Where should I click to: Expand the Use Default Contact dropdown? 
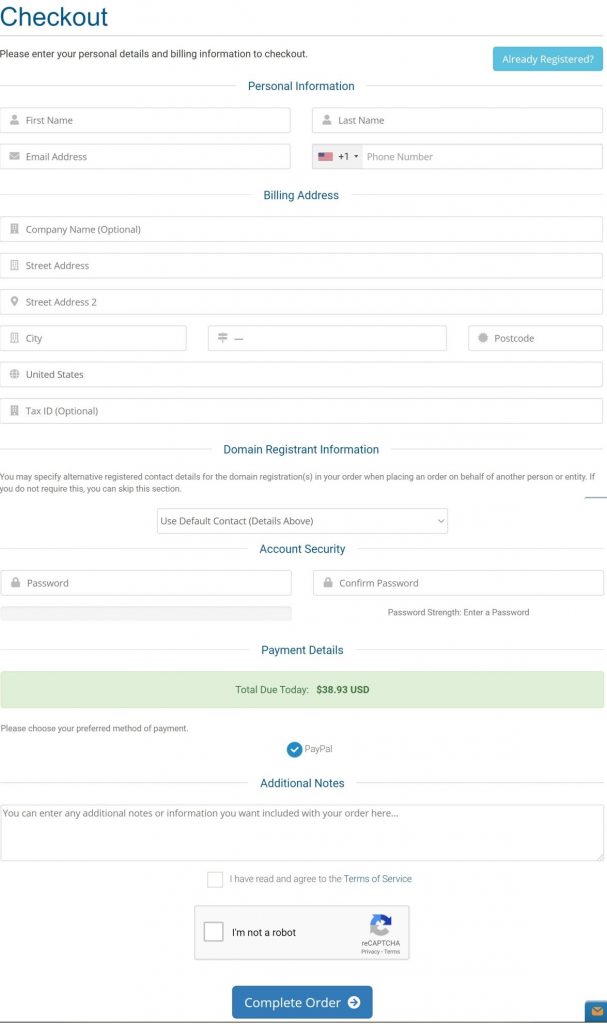[x=302, y=521]
